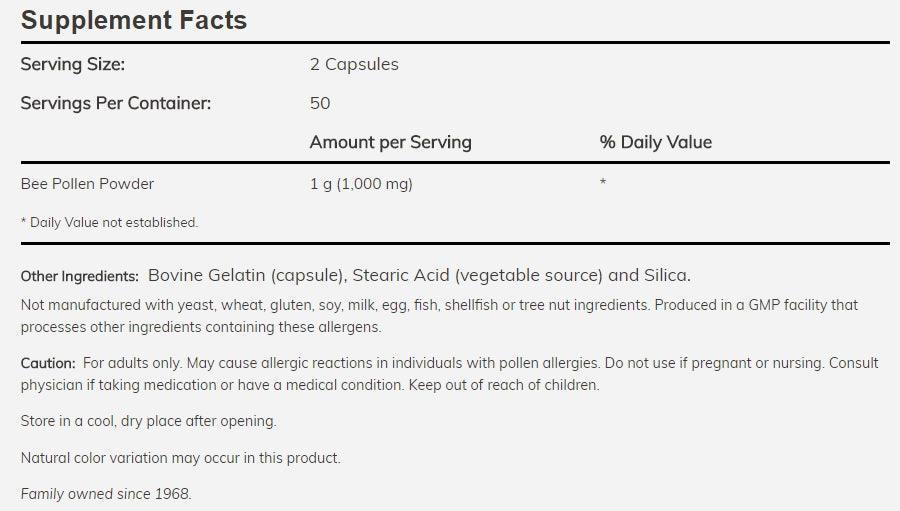900x511 pixels.
Task: Select the 2 Capsules value
Action: 354,64
